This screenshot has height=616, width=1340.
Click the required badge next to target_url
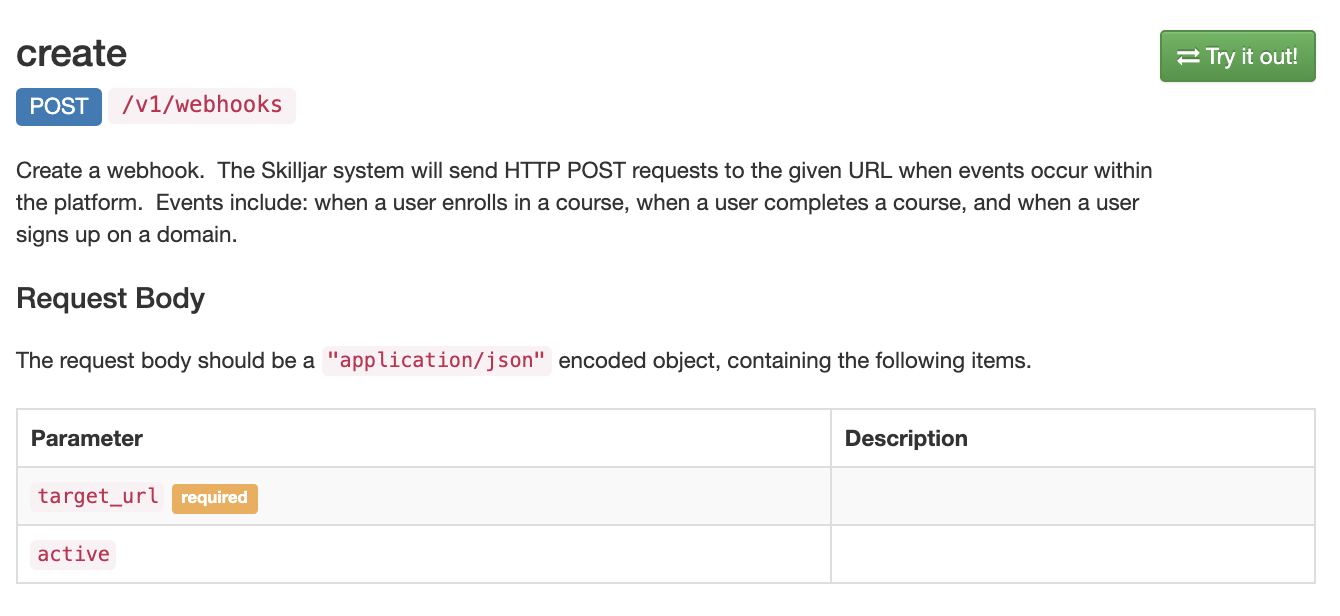215,498
